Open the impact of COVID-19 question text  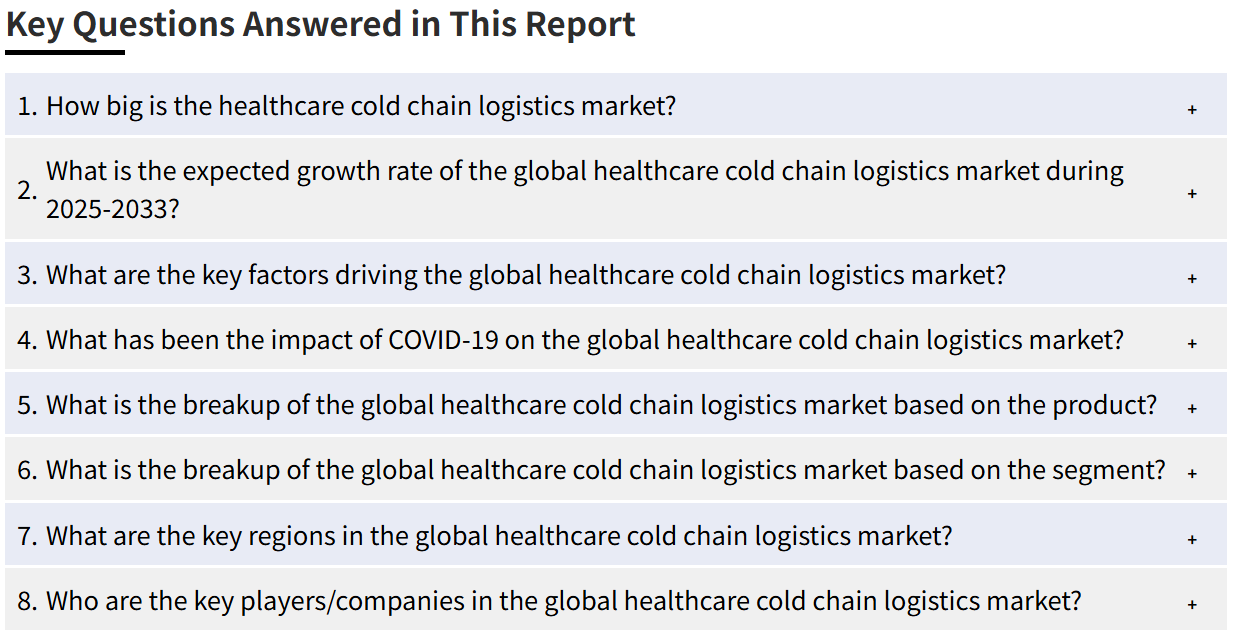tap(585, 339)
